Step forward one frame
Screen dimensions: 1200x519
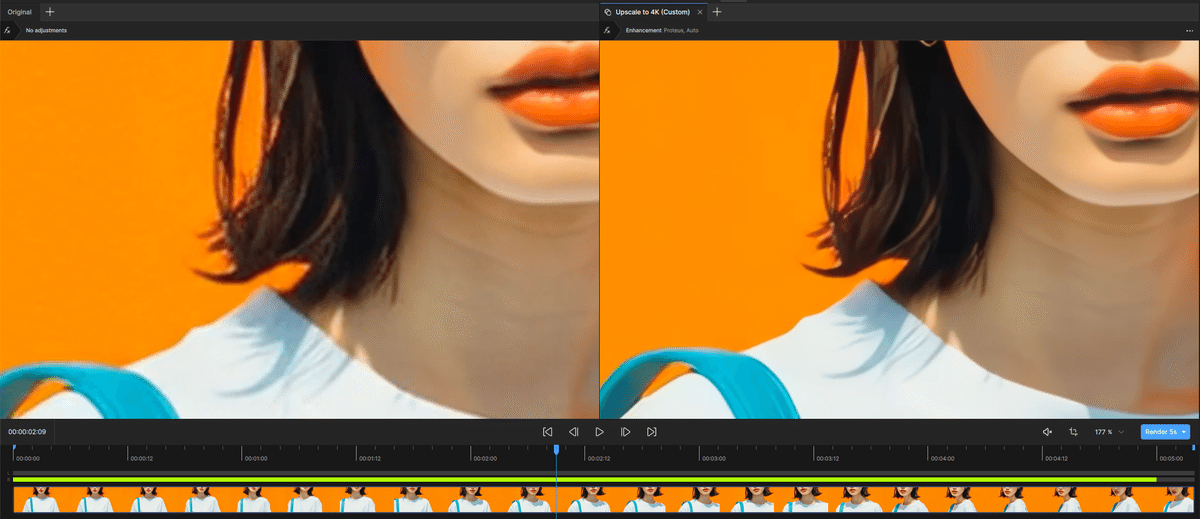[625, 432]
